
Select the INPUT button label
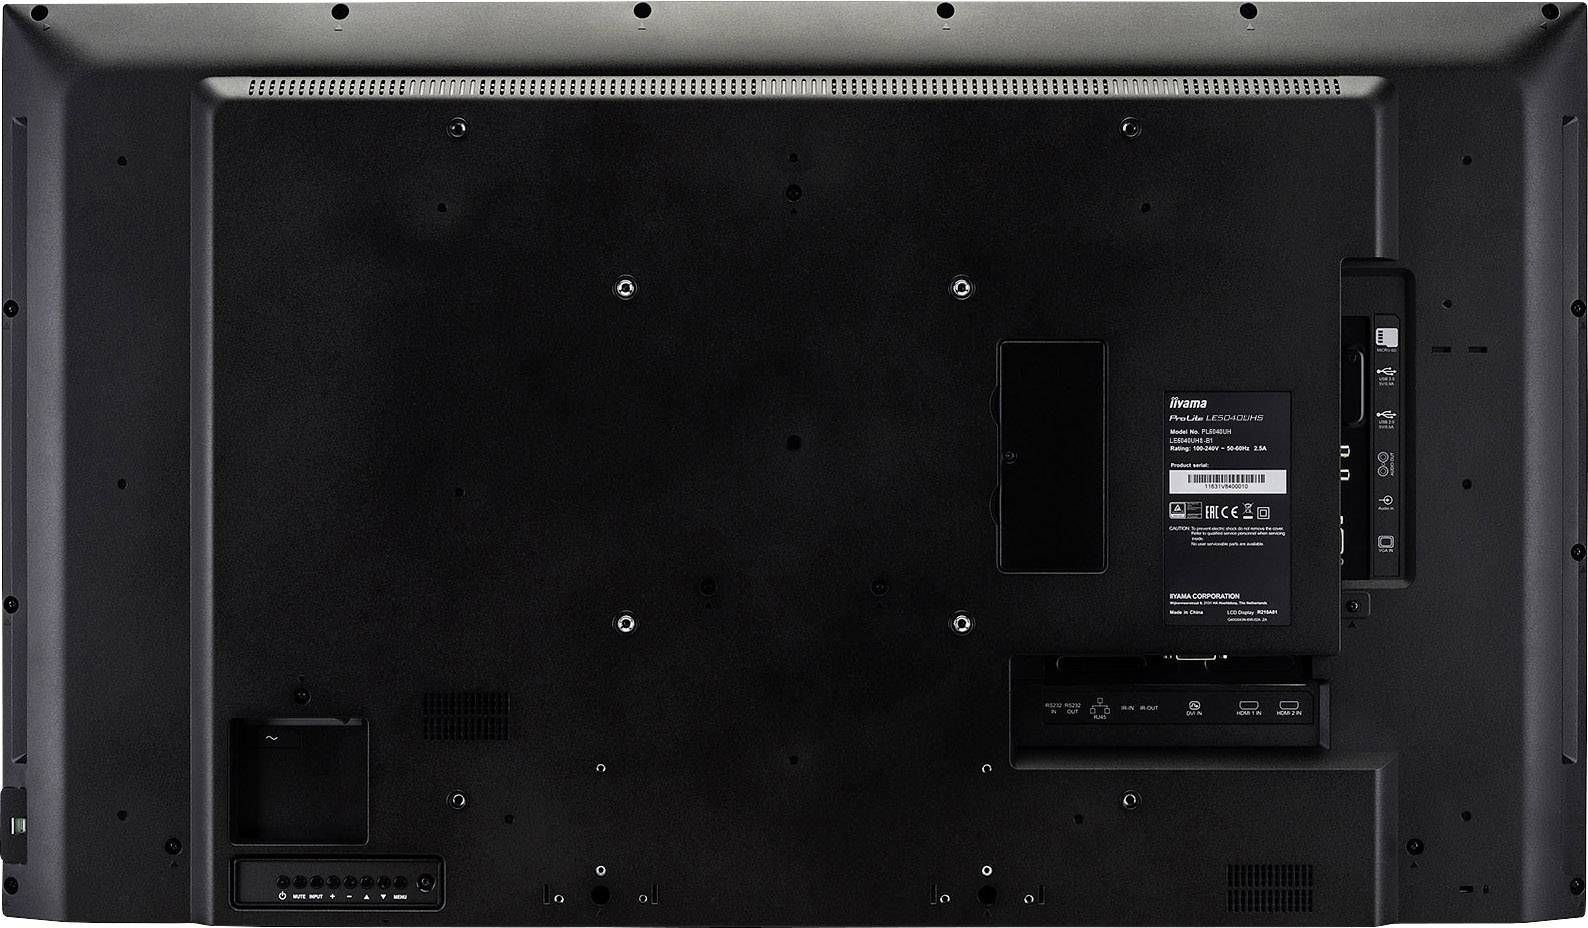click(316, 897)
